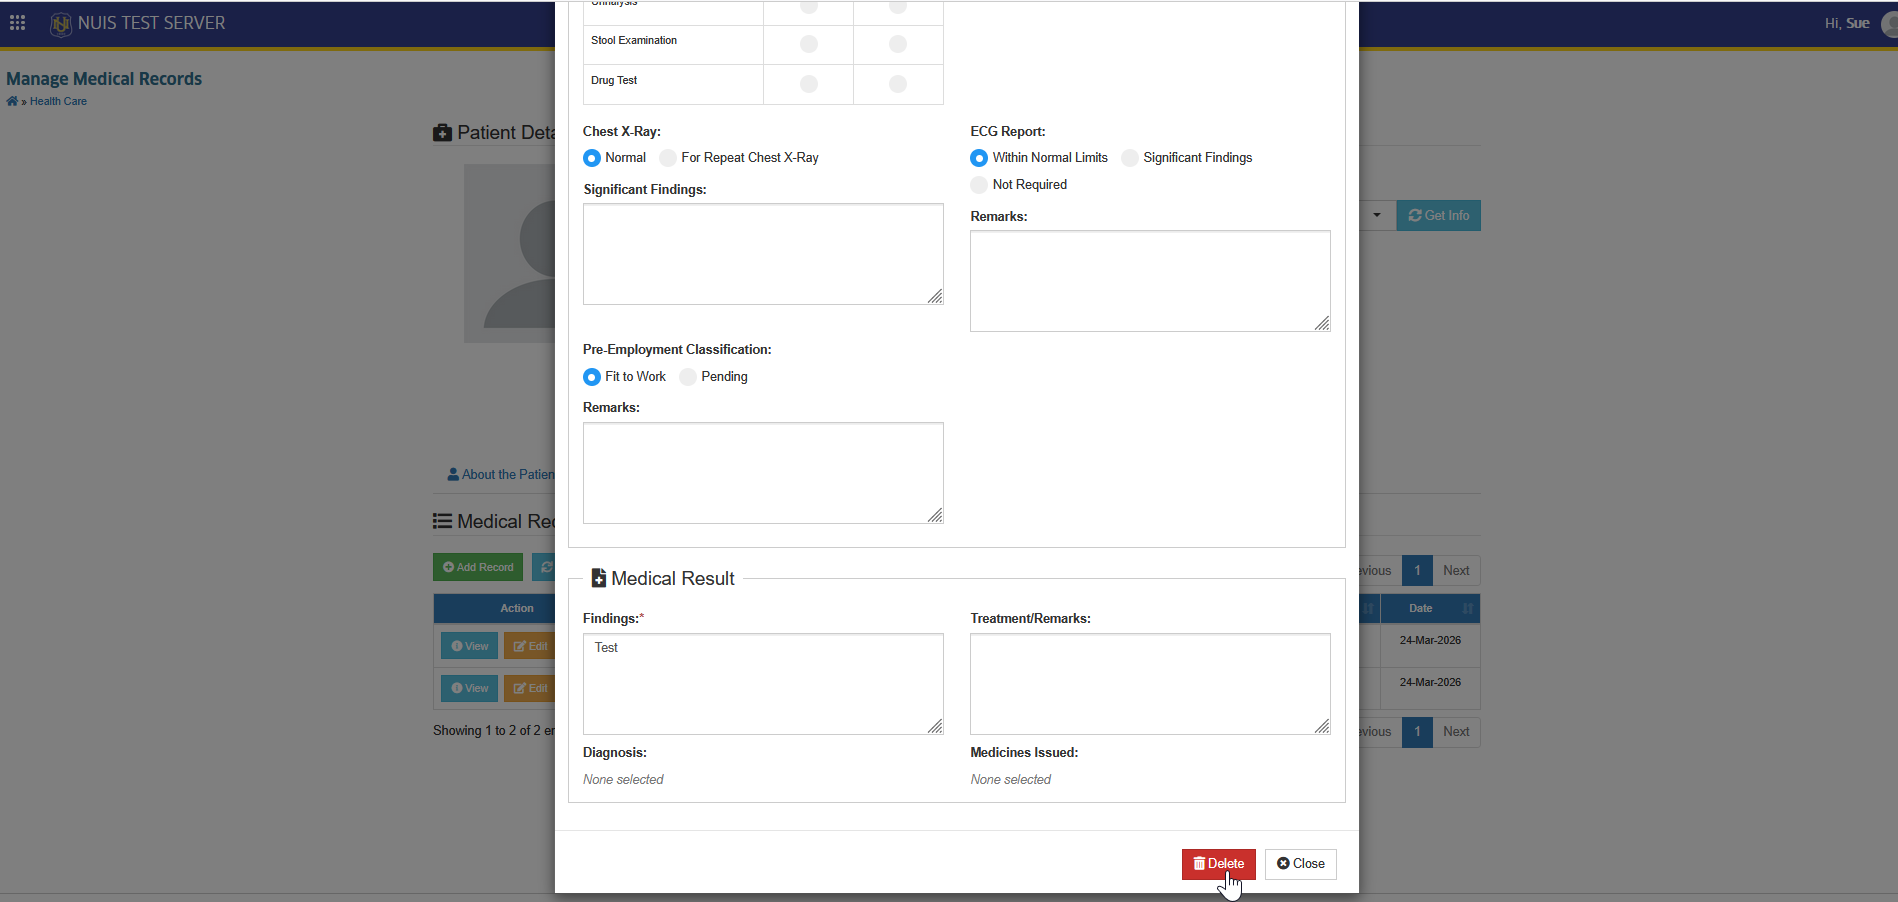1898x902 pixels.
Task: Click the resize handle of Findings textarea
Action: tap(935, 726)
